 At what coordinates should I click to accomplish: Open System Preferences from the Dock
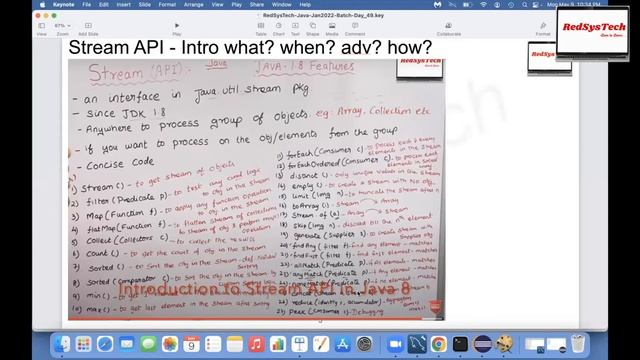pyautogui.click(x=364, y=344)
